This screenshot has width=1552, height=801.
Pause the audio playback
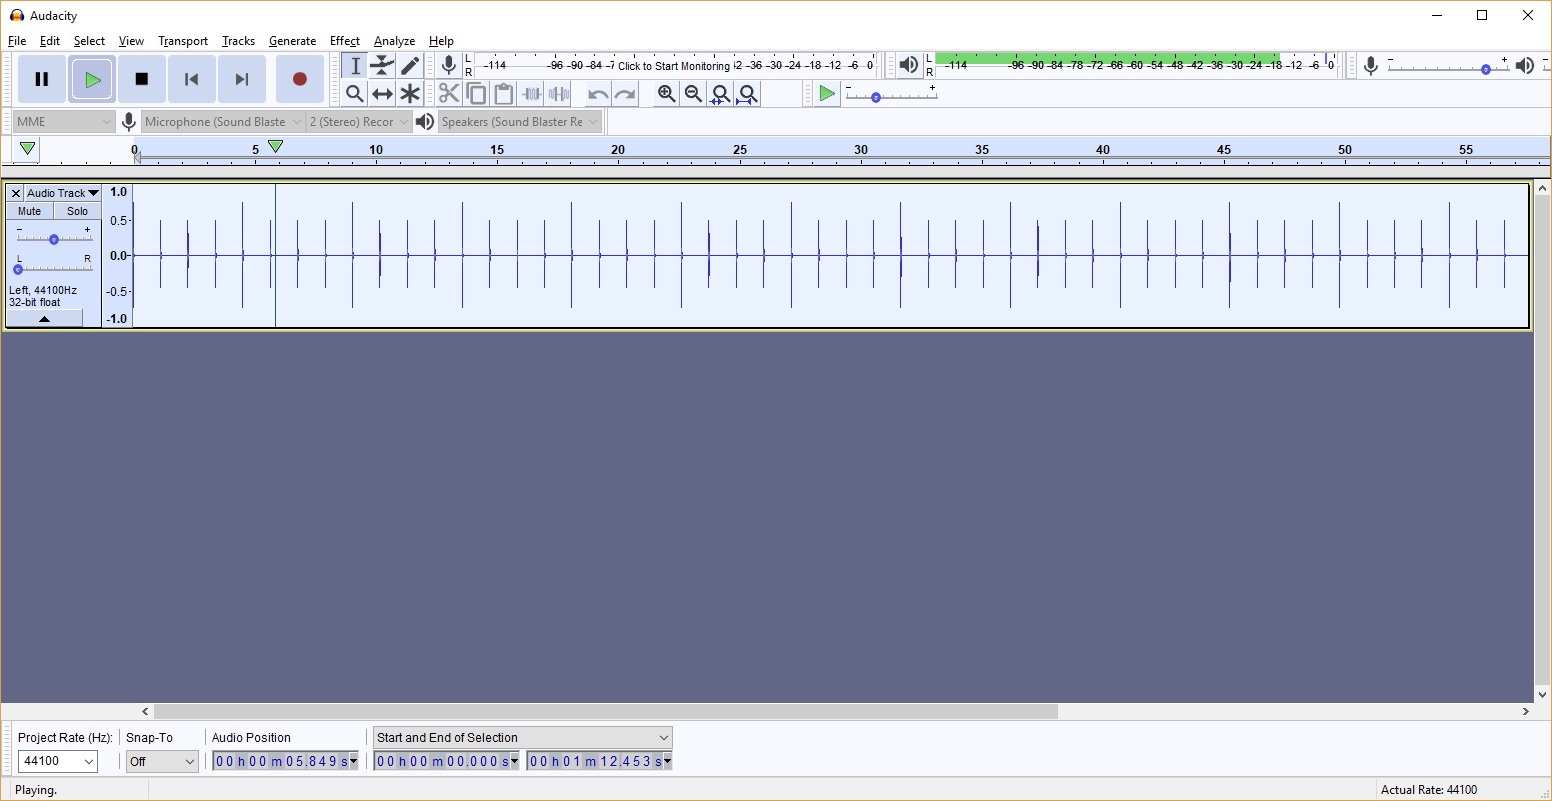point(42,79)
